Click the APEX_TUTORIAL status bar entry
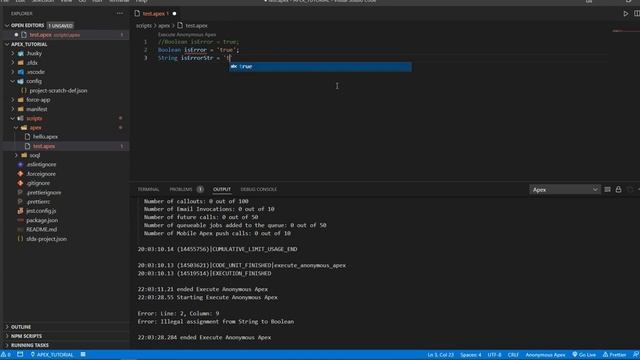 pos(51,355)
